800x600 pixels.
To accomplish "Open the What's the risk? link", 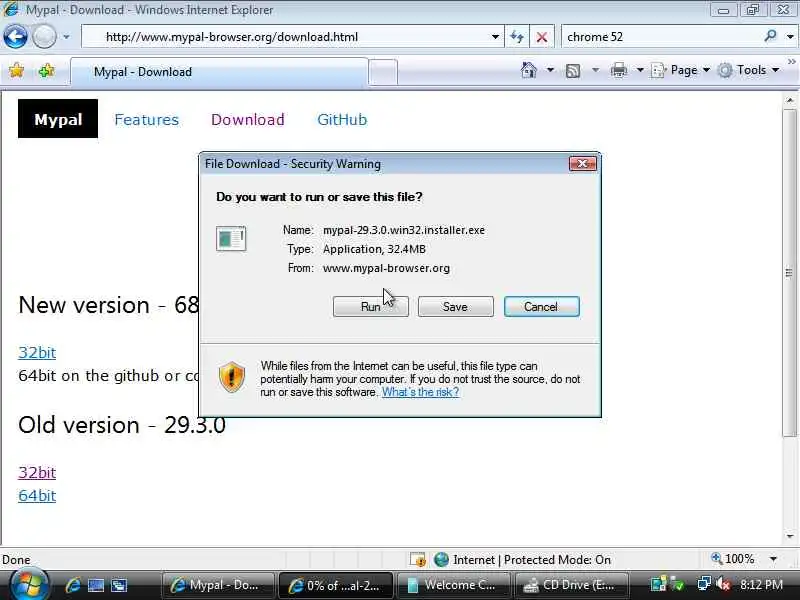I will coord(420,392).
